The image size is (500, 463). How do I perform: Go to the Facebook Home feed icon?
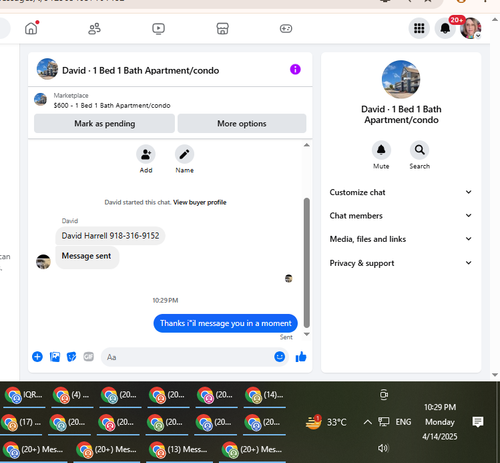click(x=31, y=28)
